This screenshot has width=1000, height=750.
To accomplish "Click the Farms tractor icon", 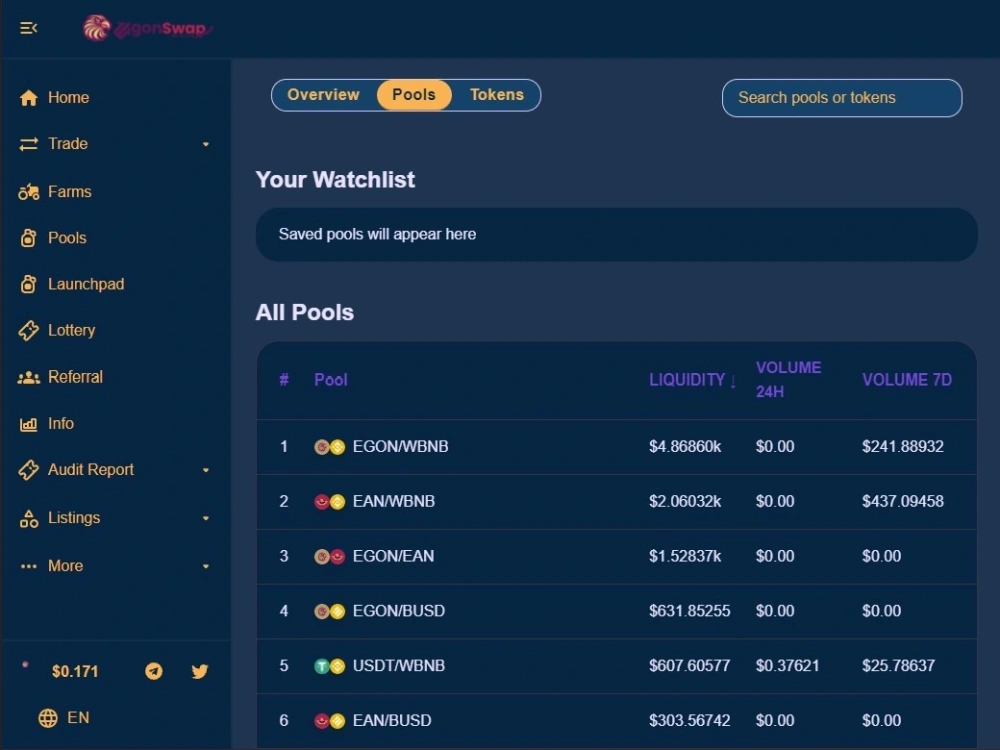I will tap(29, 191).
